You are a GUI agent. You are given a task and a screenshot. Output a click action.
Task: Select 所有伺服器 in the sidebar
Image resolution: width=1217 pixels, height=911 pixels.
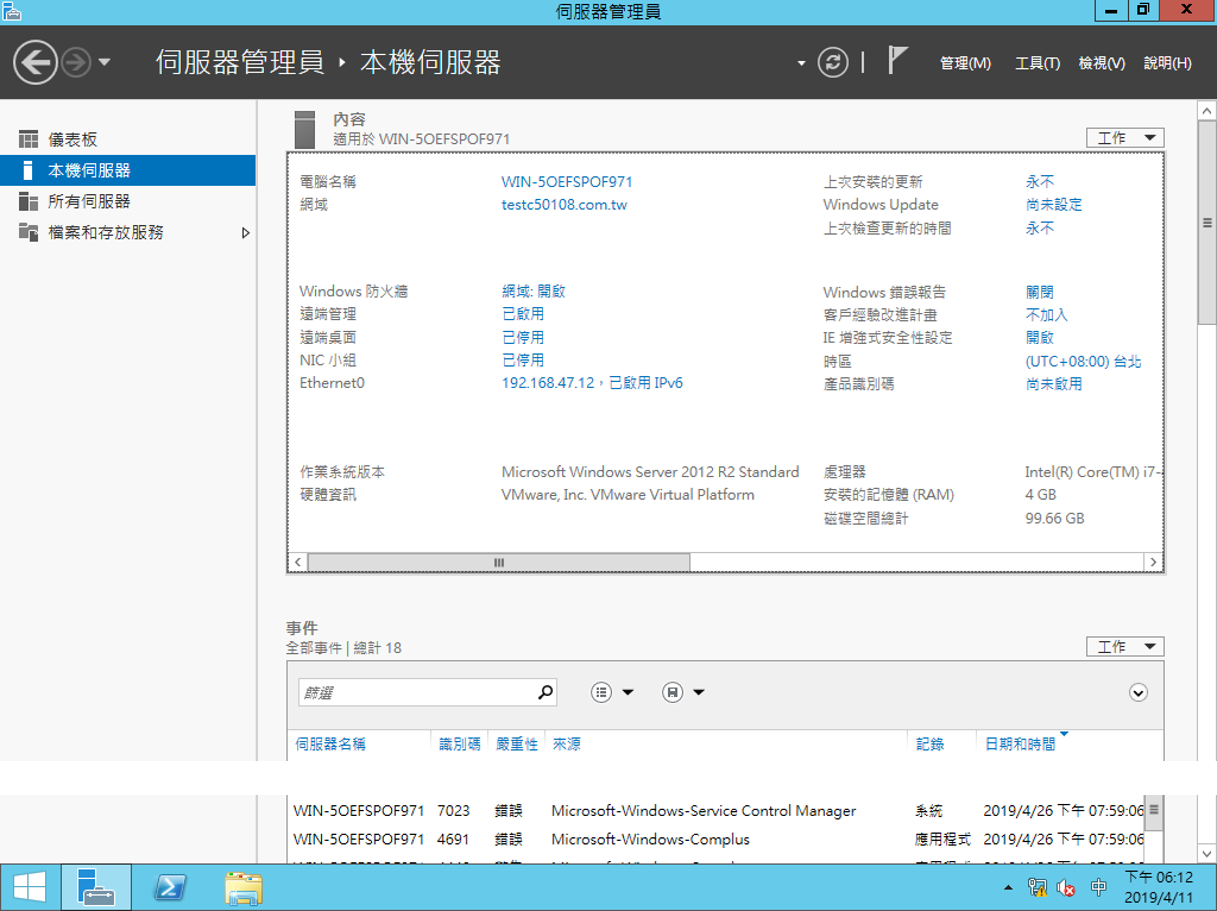pyautogui.click(x=128, y=202)
